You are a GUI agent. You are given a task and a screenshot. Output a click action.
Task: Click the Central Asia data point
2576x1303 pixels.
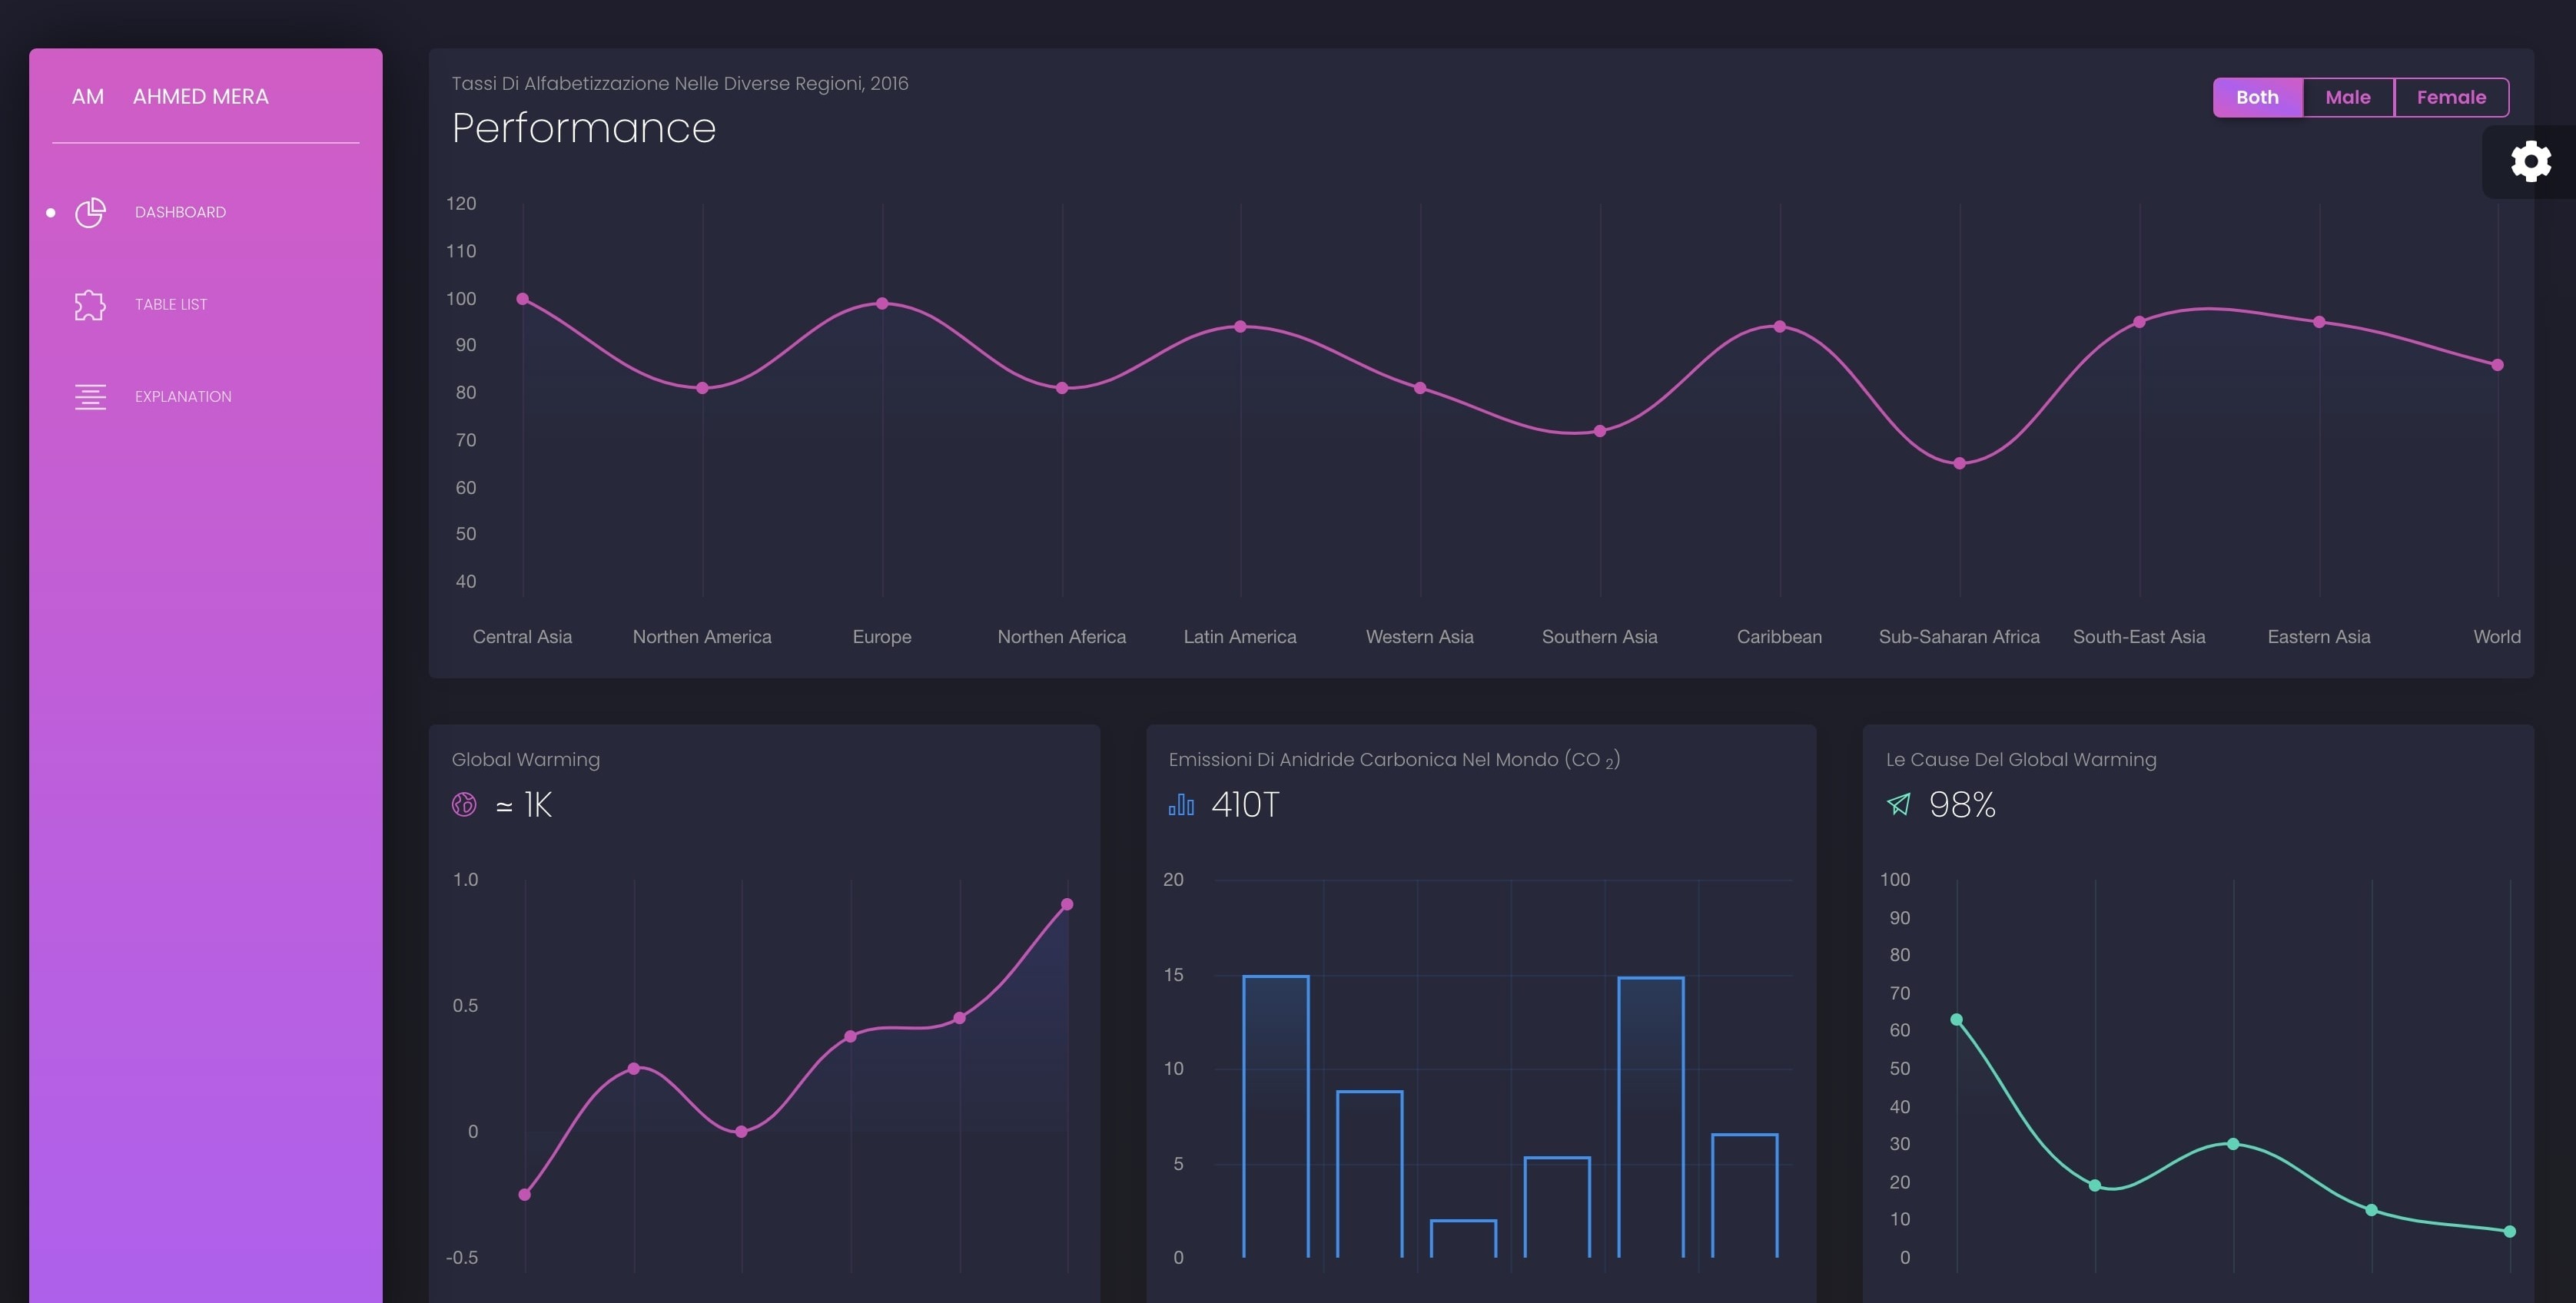(522, 298)
